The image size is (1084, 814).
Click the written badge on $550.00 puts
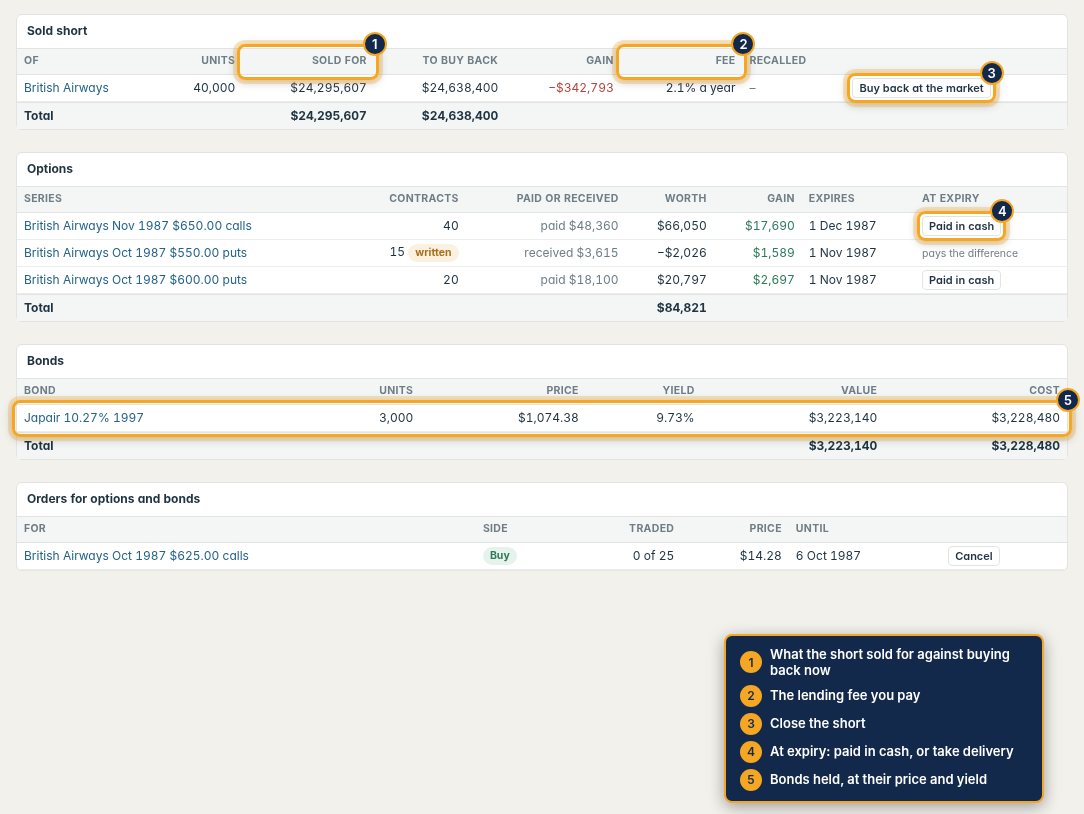(x=433, y=252)
